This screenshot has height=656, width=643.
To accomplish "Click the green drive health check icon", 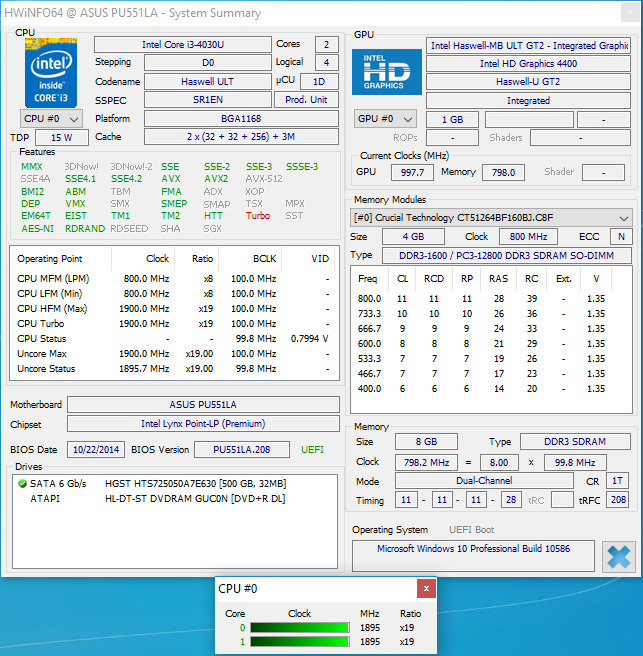I will pos(23,484).
